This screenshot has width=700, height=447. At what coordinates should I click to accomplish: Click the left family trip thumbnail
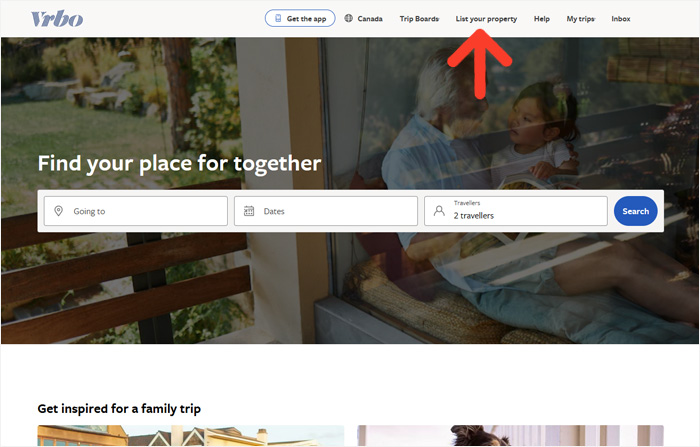(x=191, y=436)
